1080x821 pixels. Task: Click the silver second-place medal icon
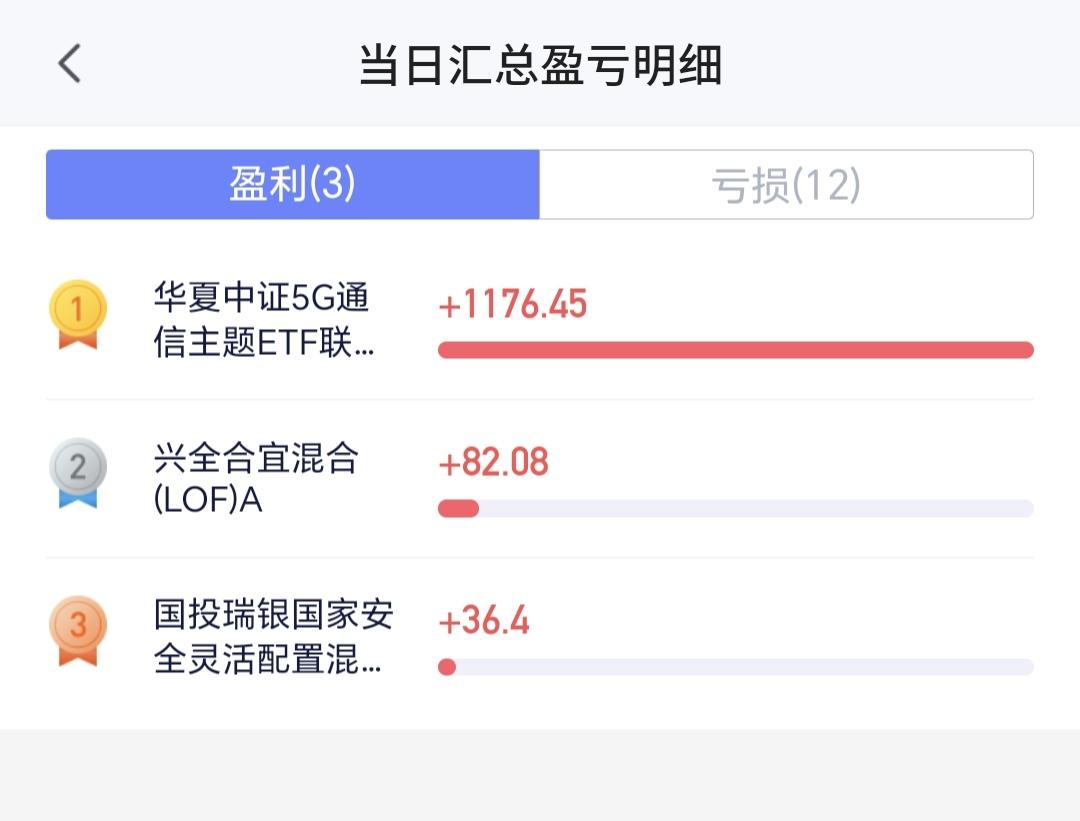78,472
